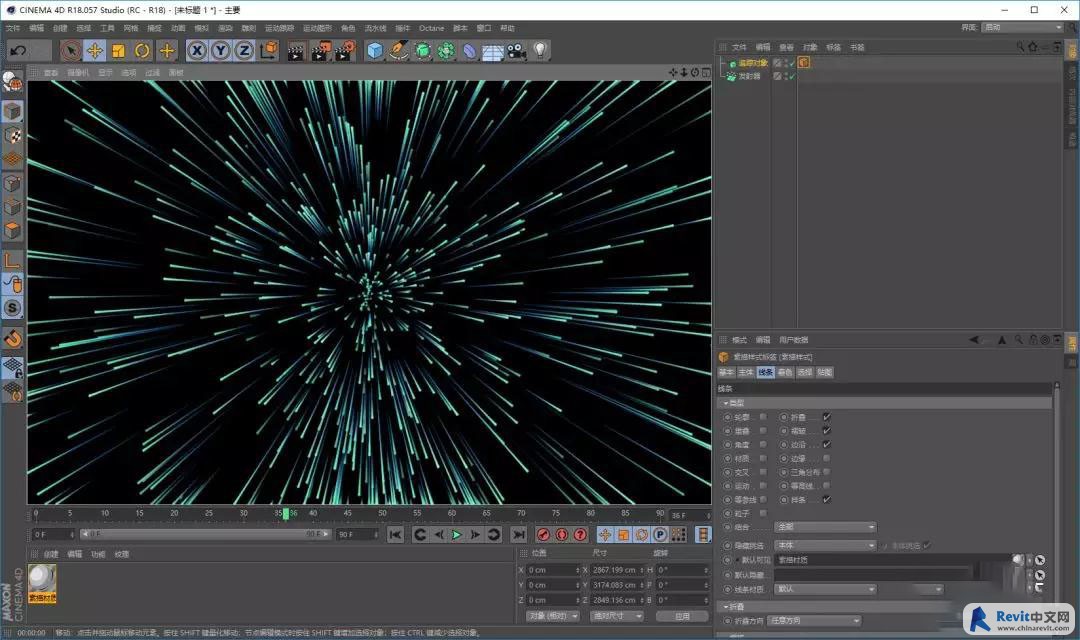Open the floor and environment objects icon
Viewport: 1080px width, 640px height.
pos(493,51)
